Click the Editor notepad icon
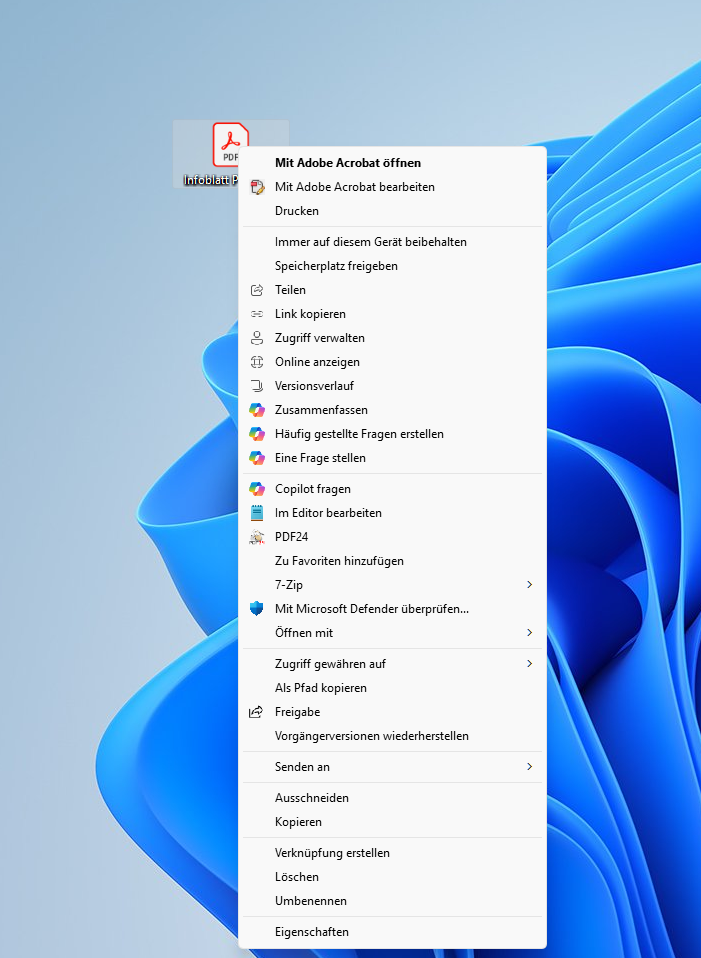Viewport: 701px width, 958px height. pyautogui.click(x=257, y=513)
